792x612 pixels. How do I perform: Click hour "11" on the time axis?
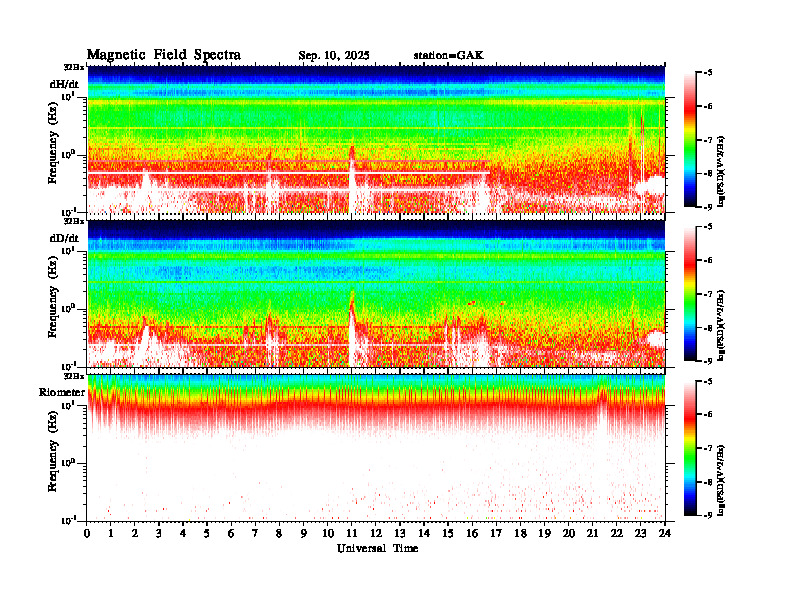352,533
